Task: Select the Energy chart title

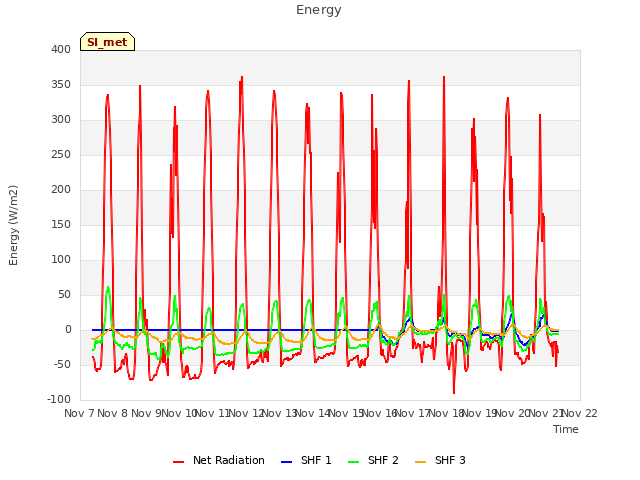Action: coord(319,10)
